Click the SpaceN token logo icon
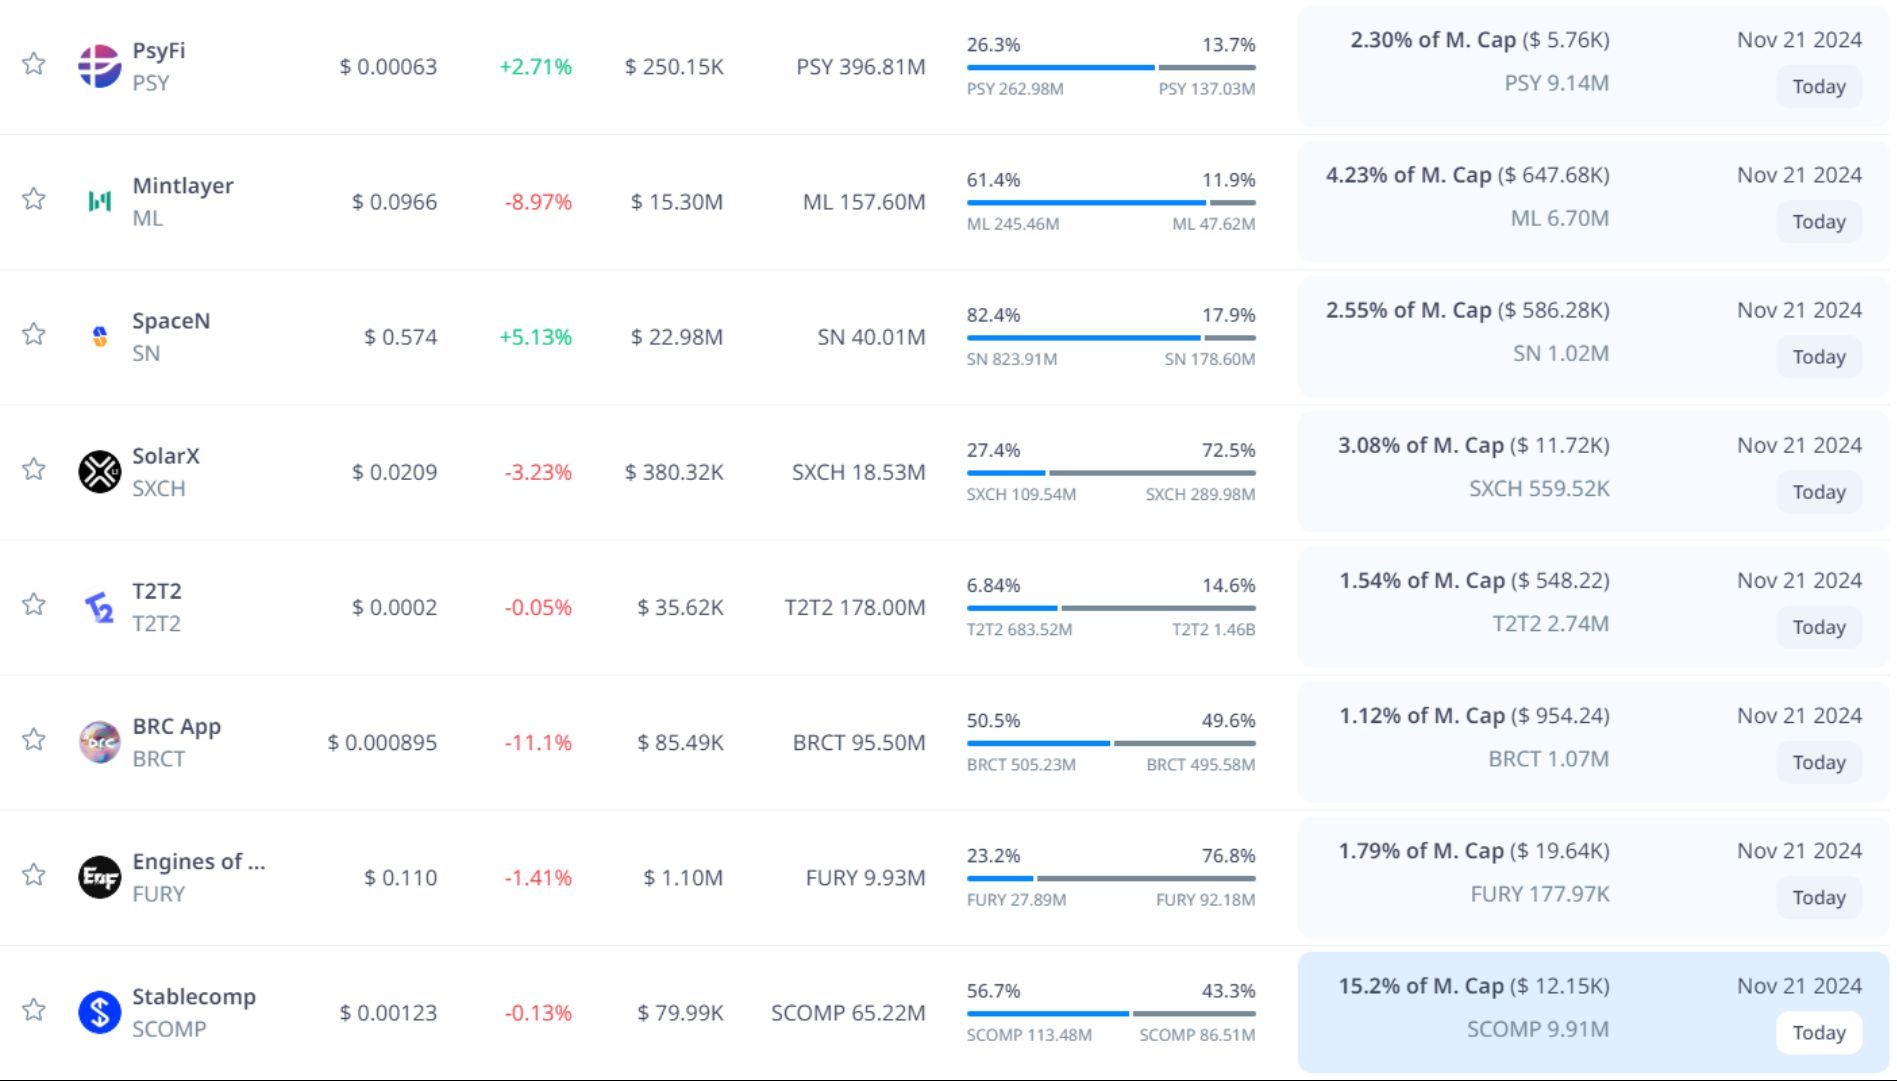This screenshot has width=1897, height=1081. click(x=99, y=337)
